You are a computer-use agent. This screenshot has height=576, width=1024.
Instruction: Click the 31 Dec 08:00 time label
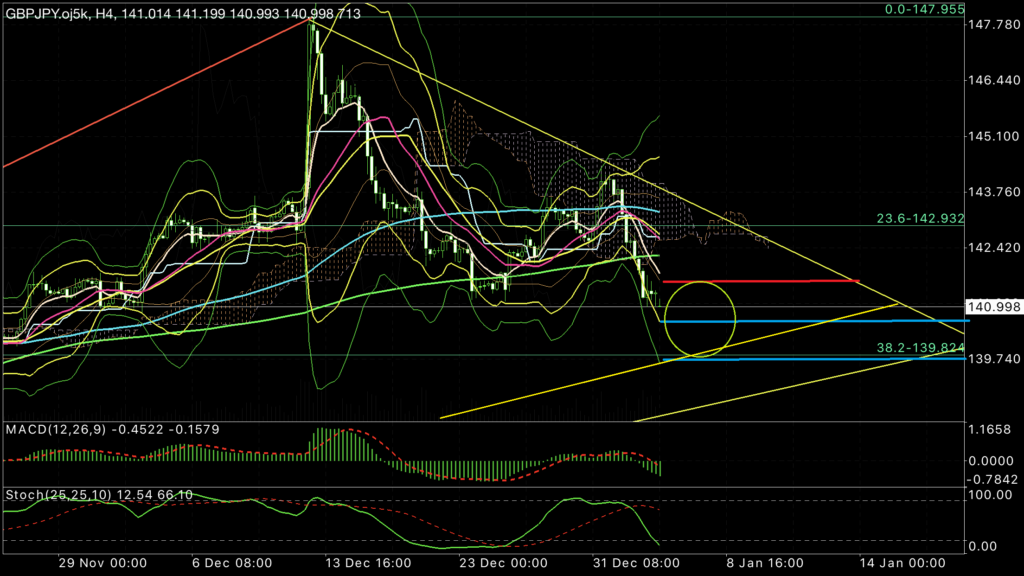(x=636, y=563)
